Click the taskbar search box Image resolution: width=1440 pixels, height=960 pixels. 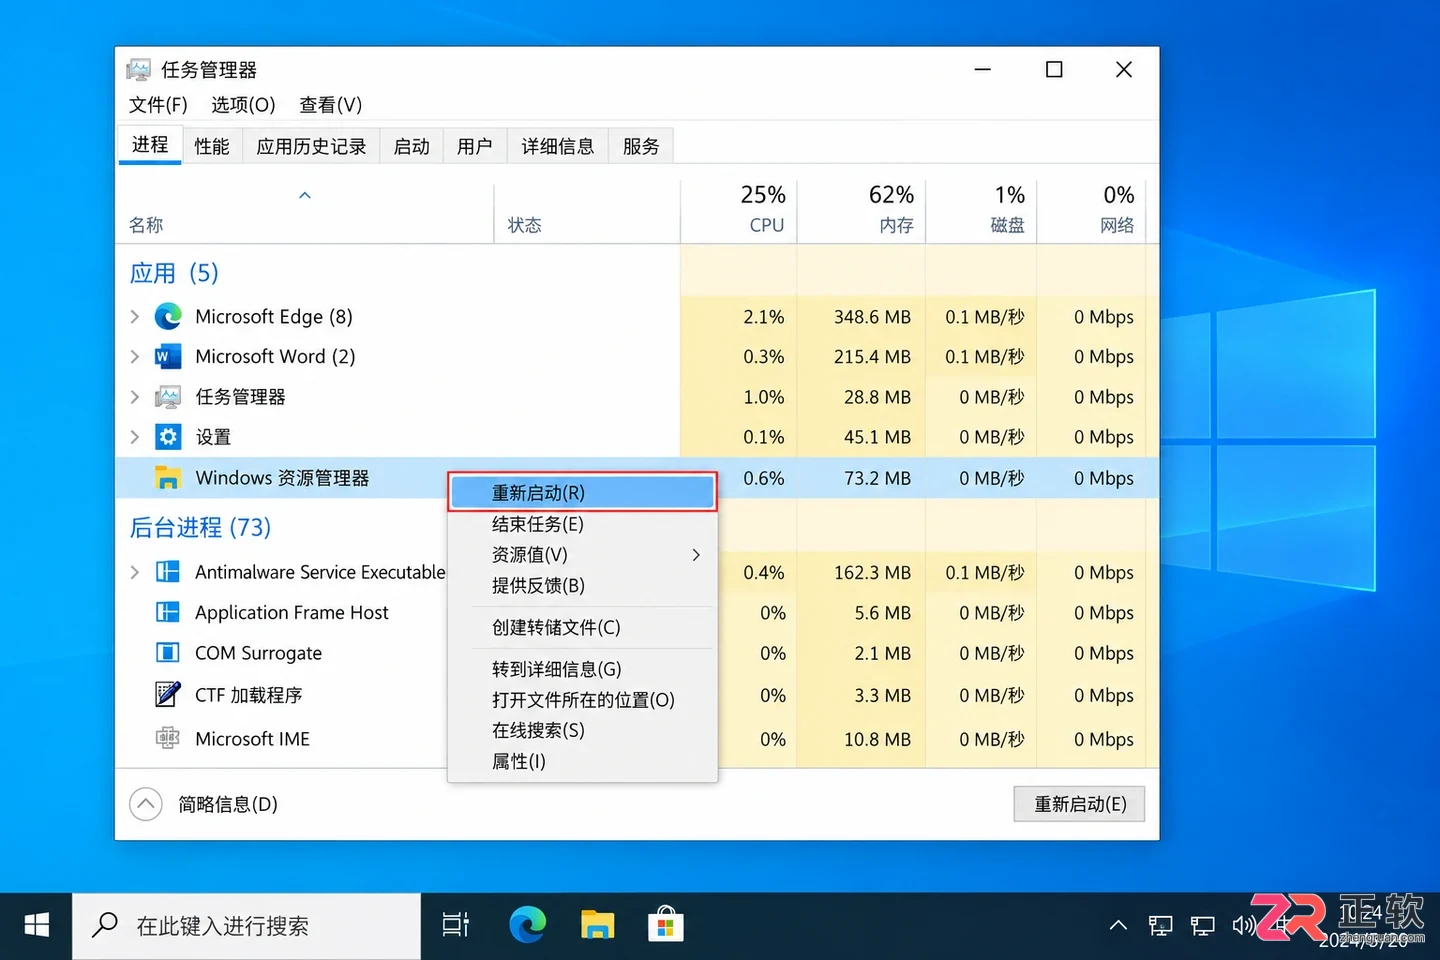[247, 926]
